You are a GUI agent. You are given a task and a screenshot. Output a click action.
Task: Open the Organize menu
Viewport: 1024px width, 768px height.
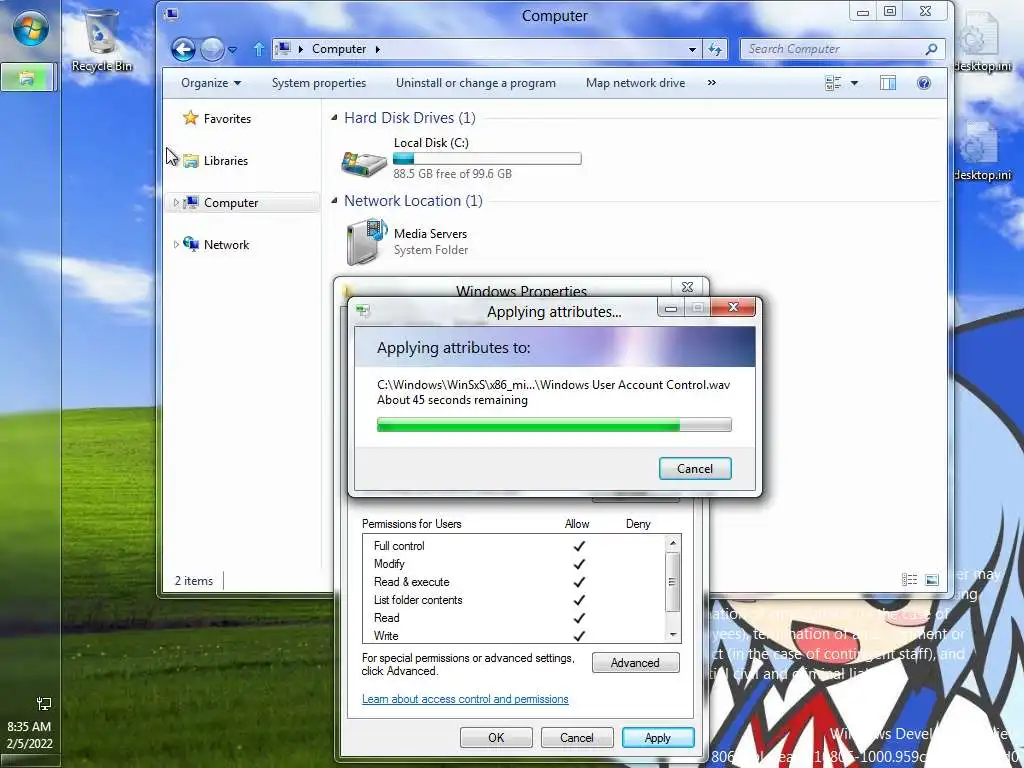click(211, 83)
